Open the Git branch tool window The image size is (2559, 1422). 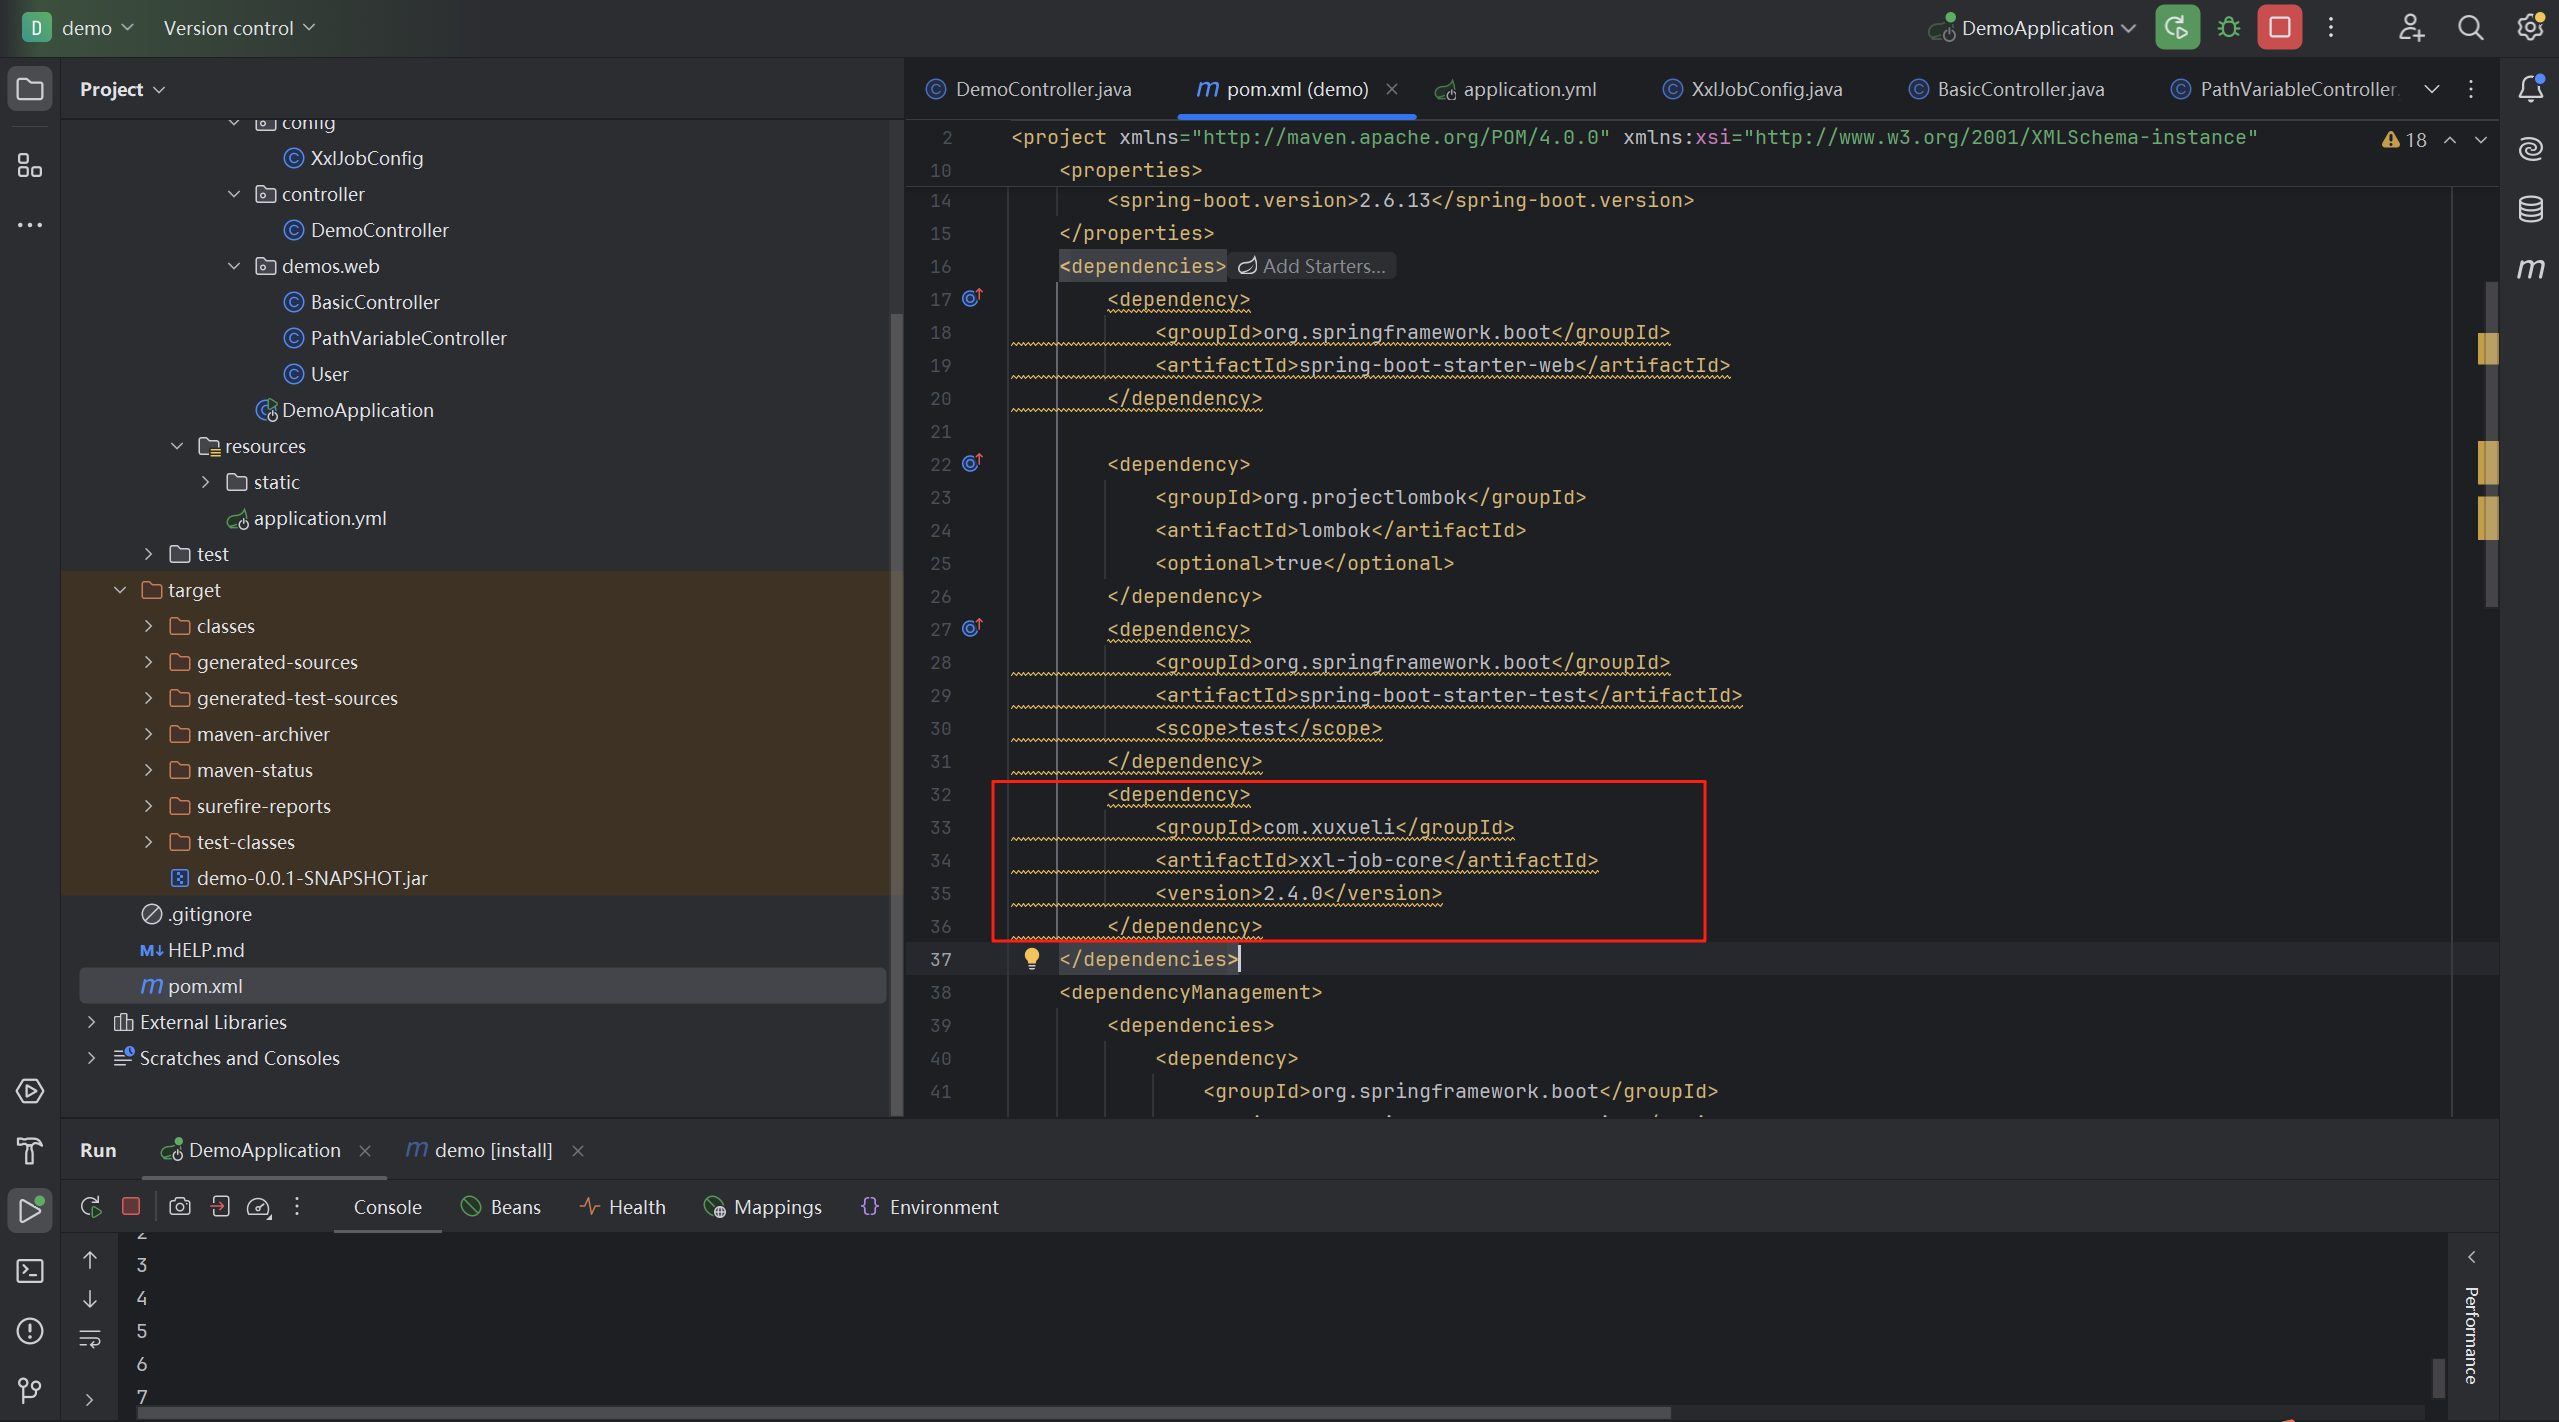[x=30, y=1390]
